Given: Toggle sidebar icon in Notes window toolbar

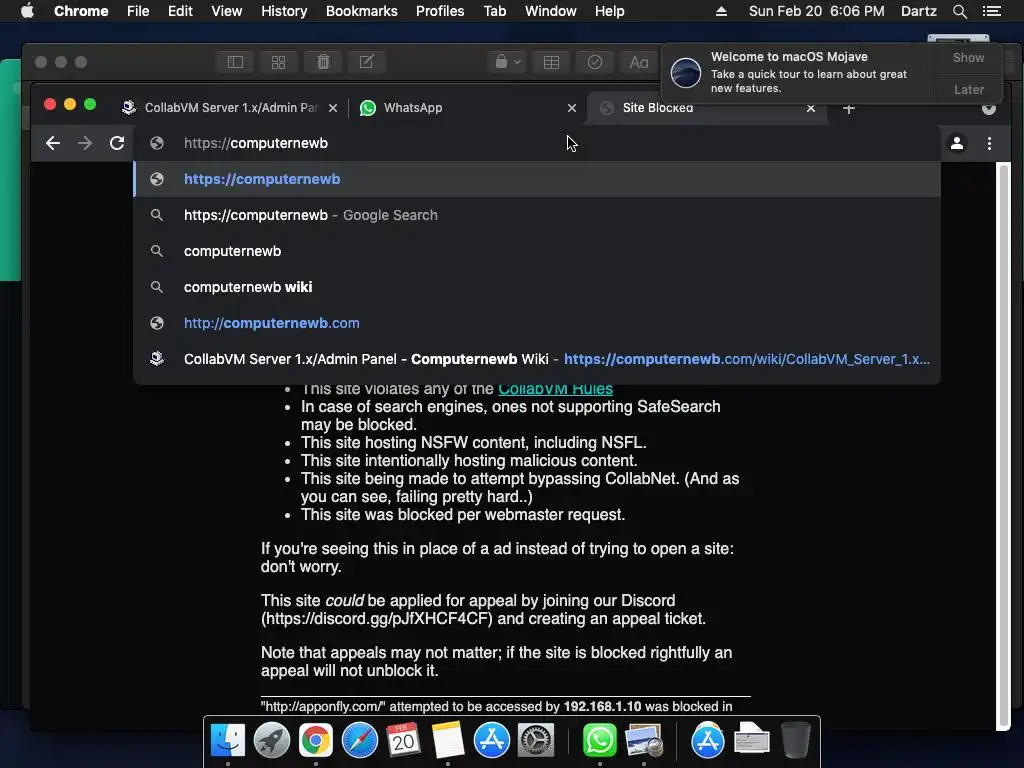Looking at the screenshot, I should 235,62.
